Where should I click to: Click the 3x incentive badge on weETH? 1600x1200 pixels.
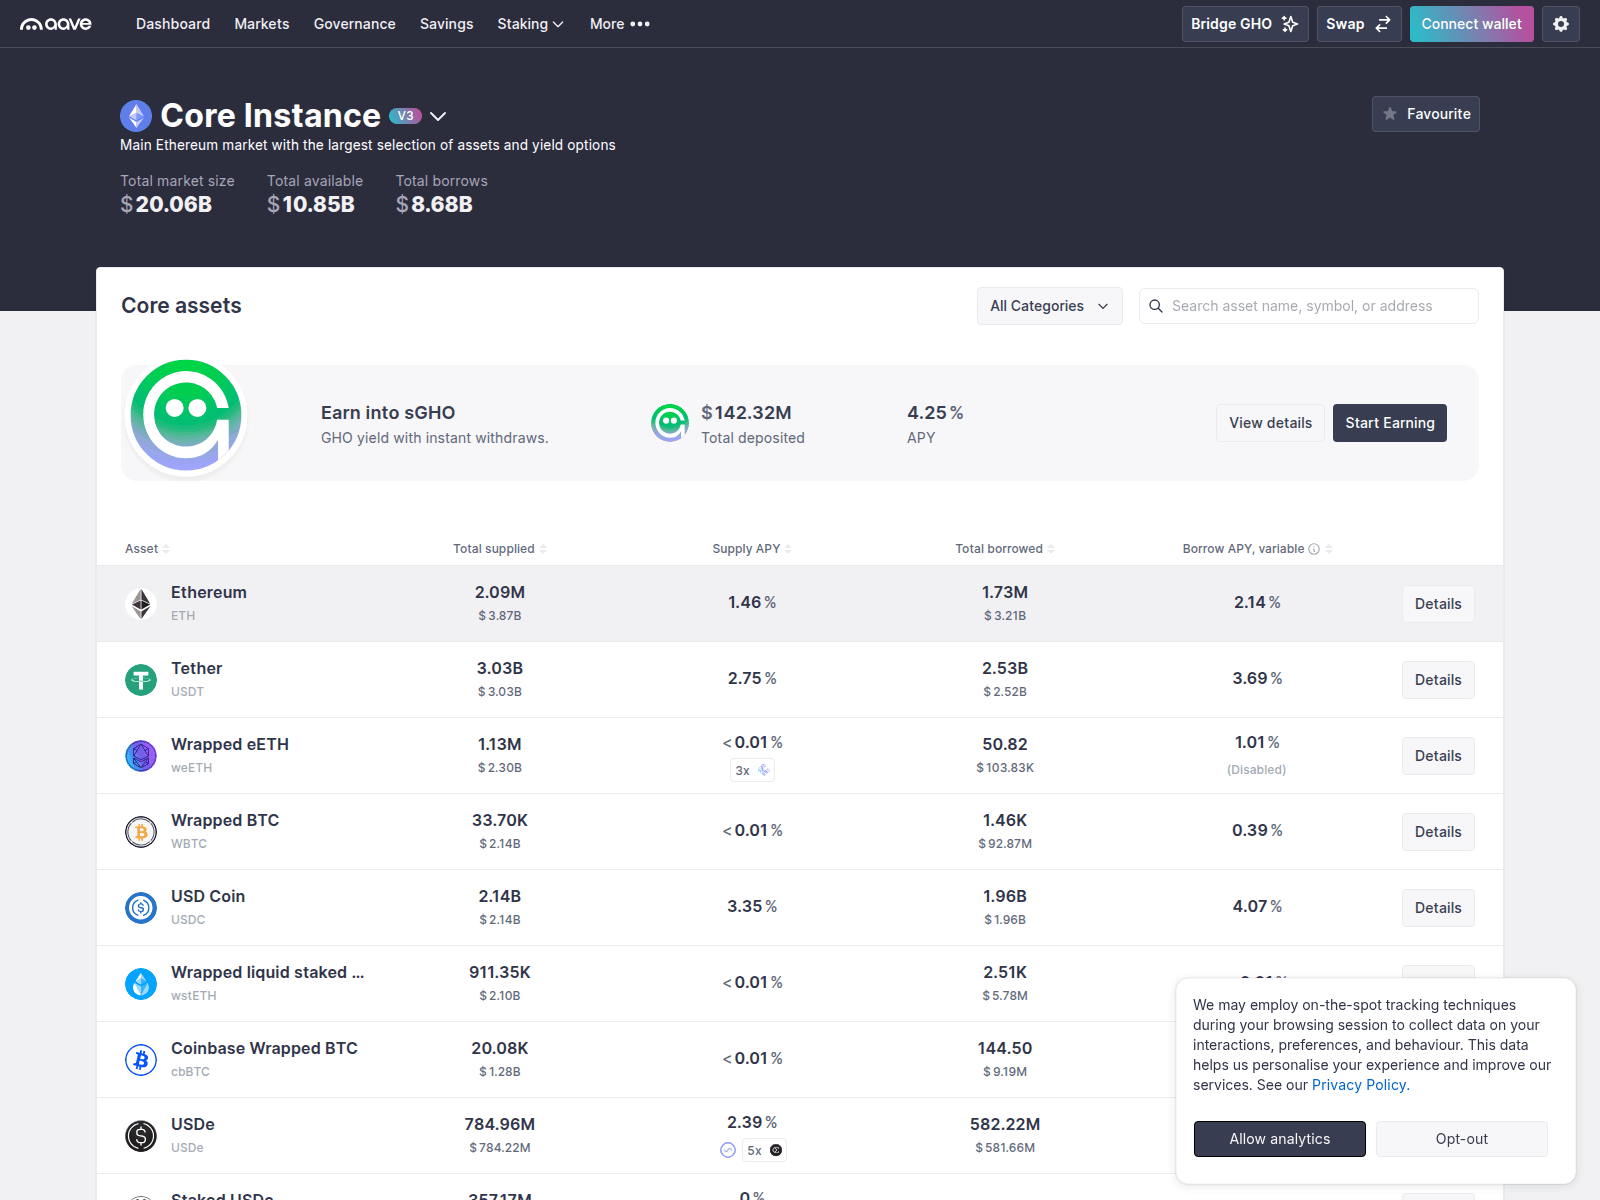(x=752, y=771)
